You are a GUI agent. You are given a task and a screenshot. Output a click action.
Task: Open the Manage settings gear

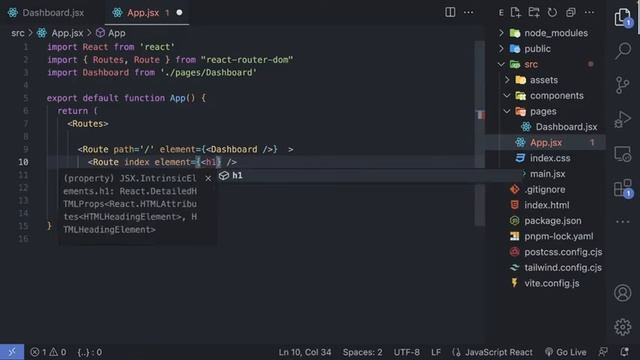622,327
